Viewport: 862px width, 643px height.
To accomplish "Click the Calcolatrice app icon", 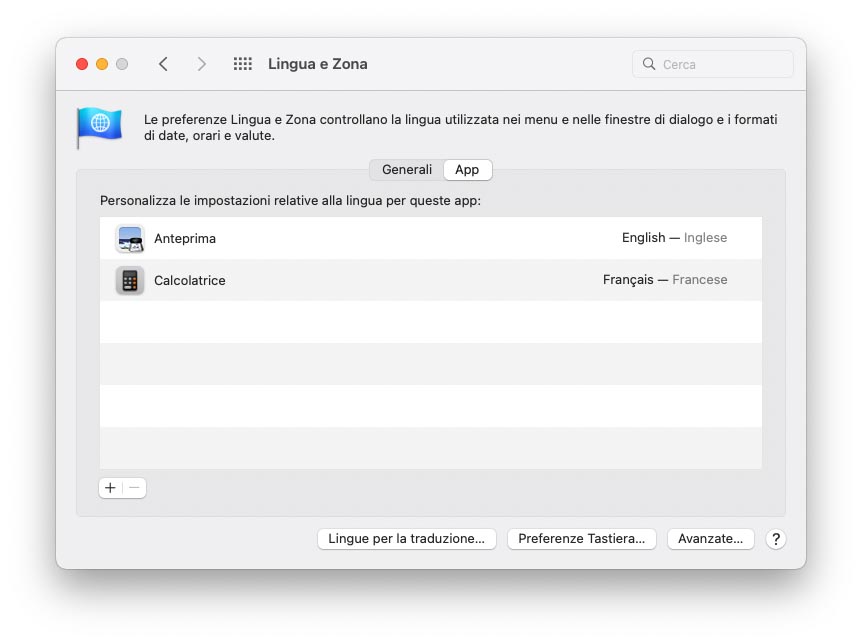I will [129, 280].
